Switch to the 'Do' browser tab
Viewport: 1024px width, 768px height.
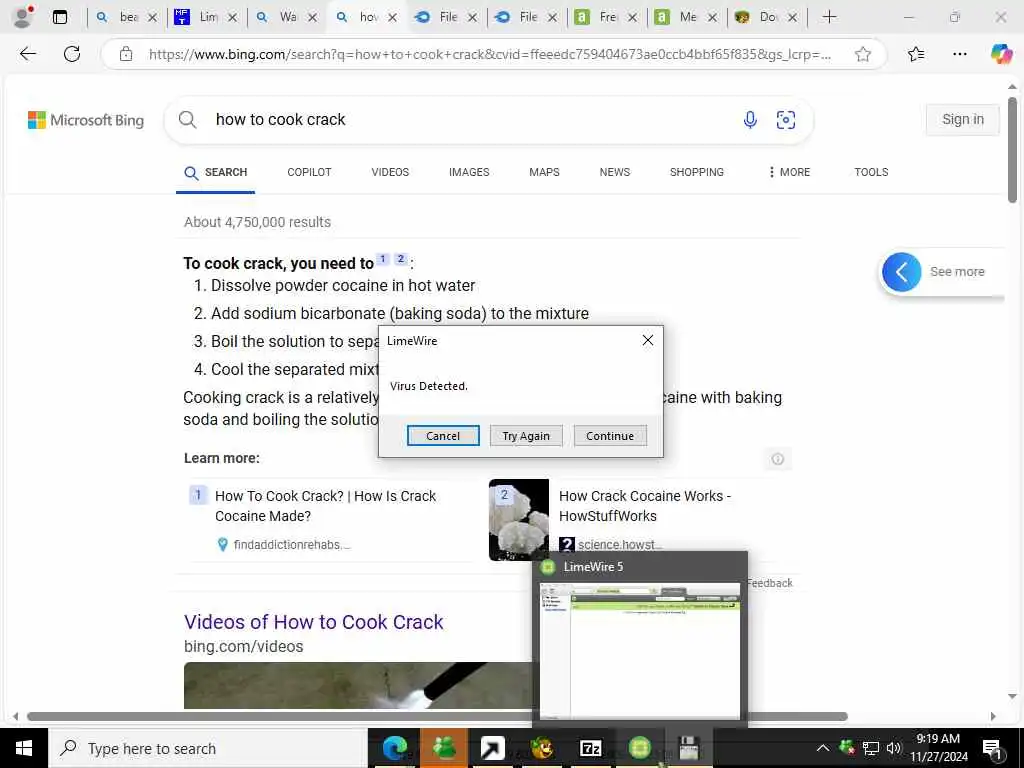point(765,17)
